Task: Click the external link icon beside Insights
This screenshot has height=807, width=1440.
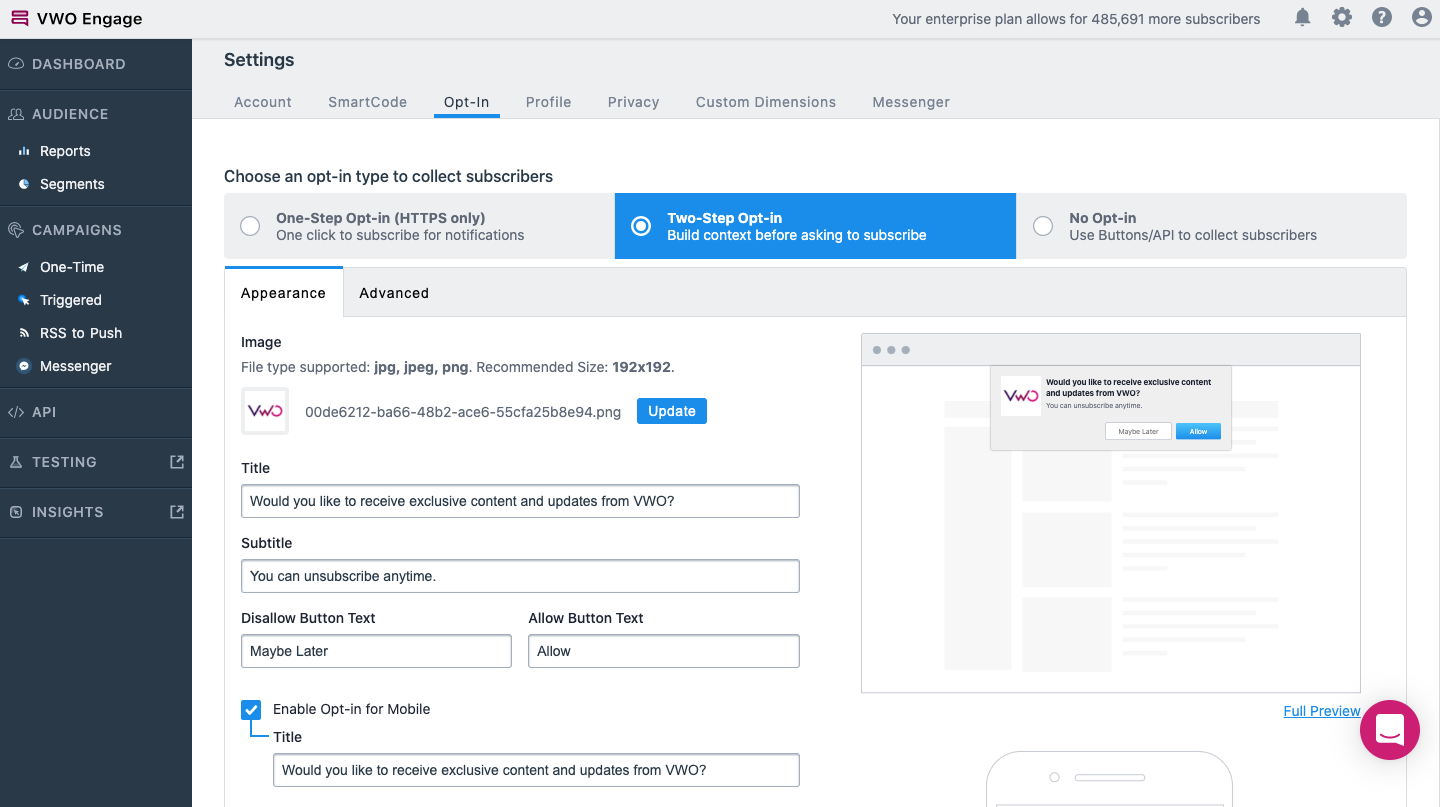Action: (177, 512)
